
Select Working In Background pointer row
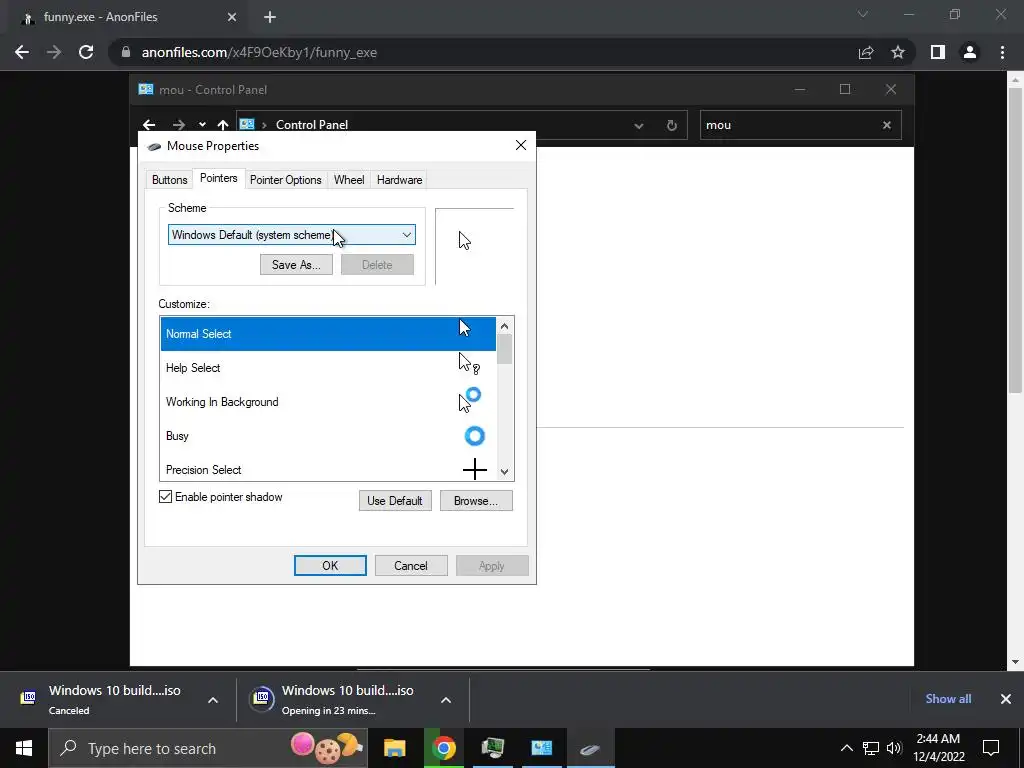[x=328, y=402]
